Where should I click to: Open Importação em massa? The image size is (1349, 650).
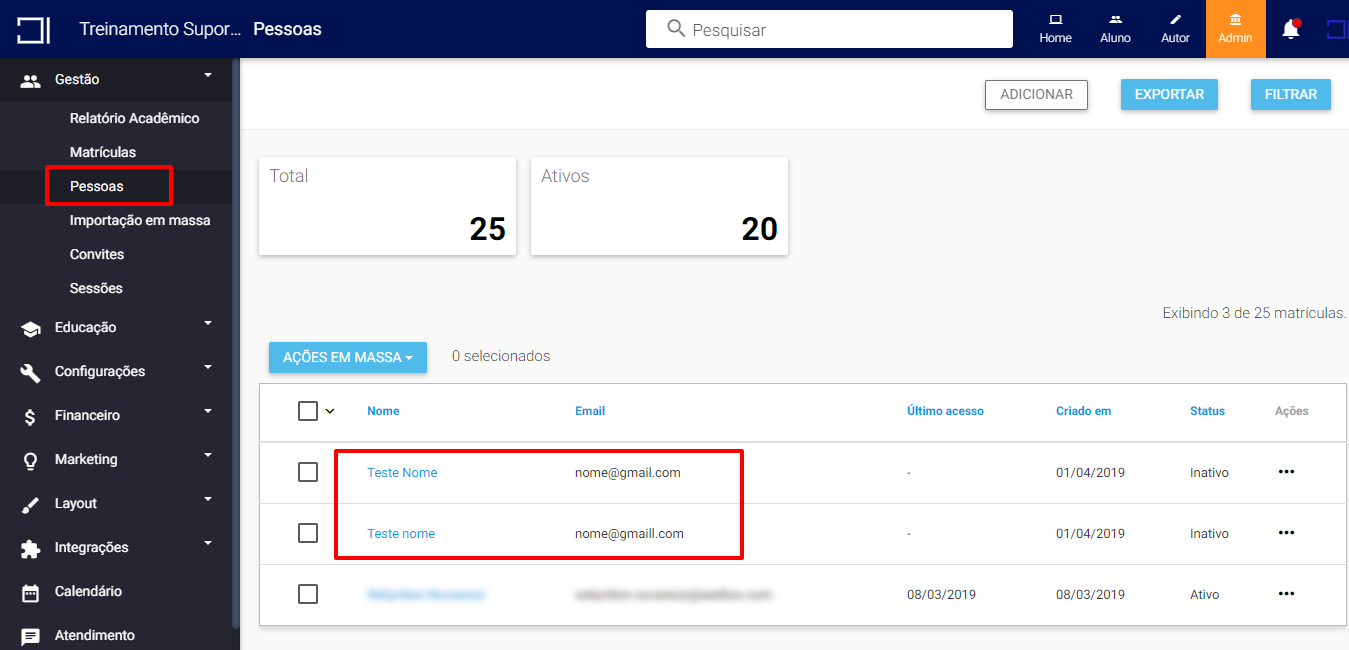(140, 220)
